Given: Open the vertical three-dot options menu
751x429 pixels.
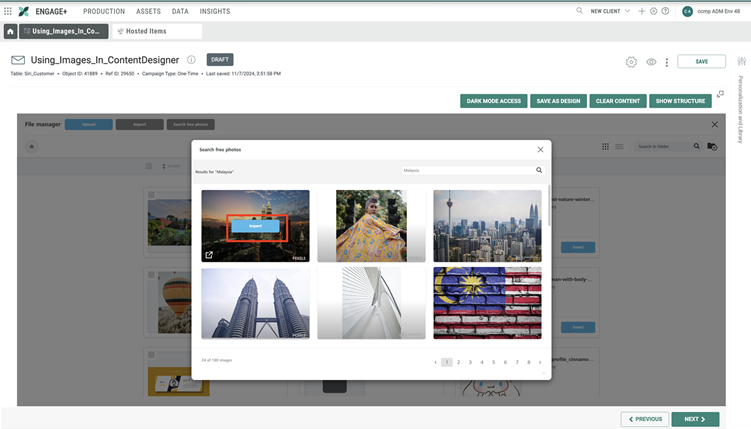Looking at the screenshot, I should tap(667, 62).
